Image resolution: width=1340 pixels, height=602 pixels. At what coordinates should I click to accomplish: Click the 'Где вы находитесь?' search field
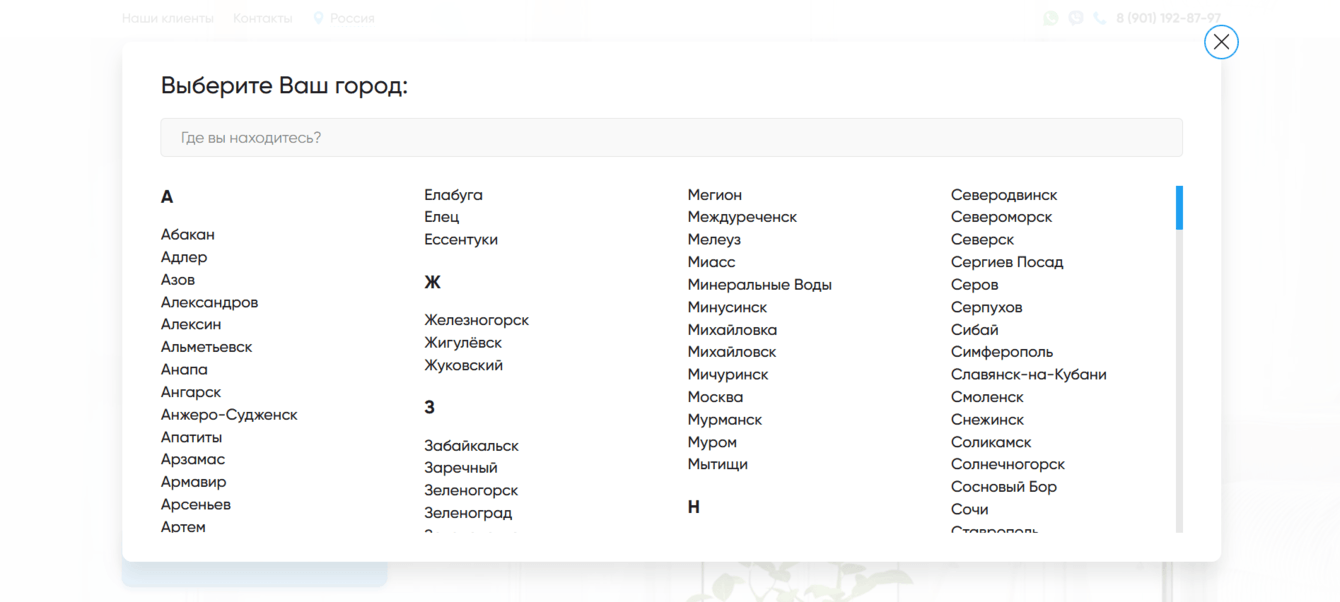coord(671,138)
